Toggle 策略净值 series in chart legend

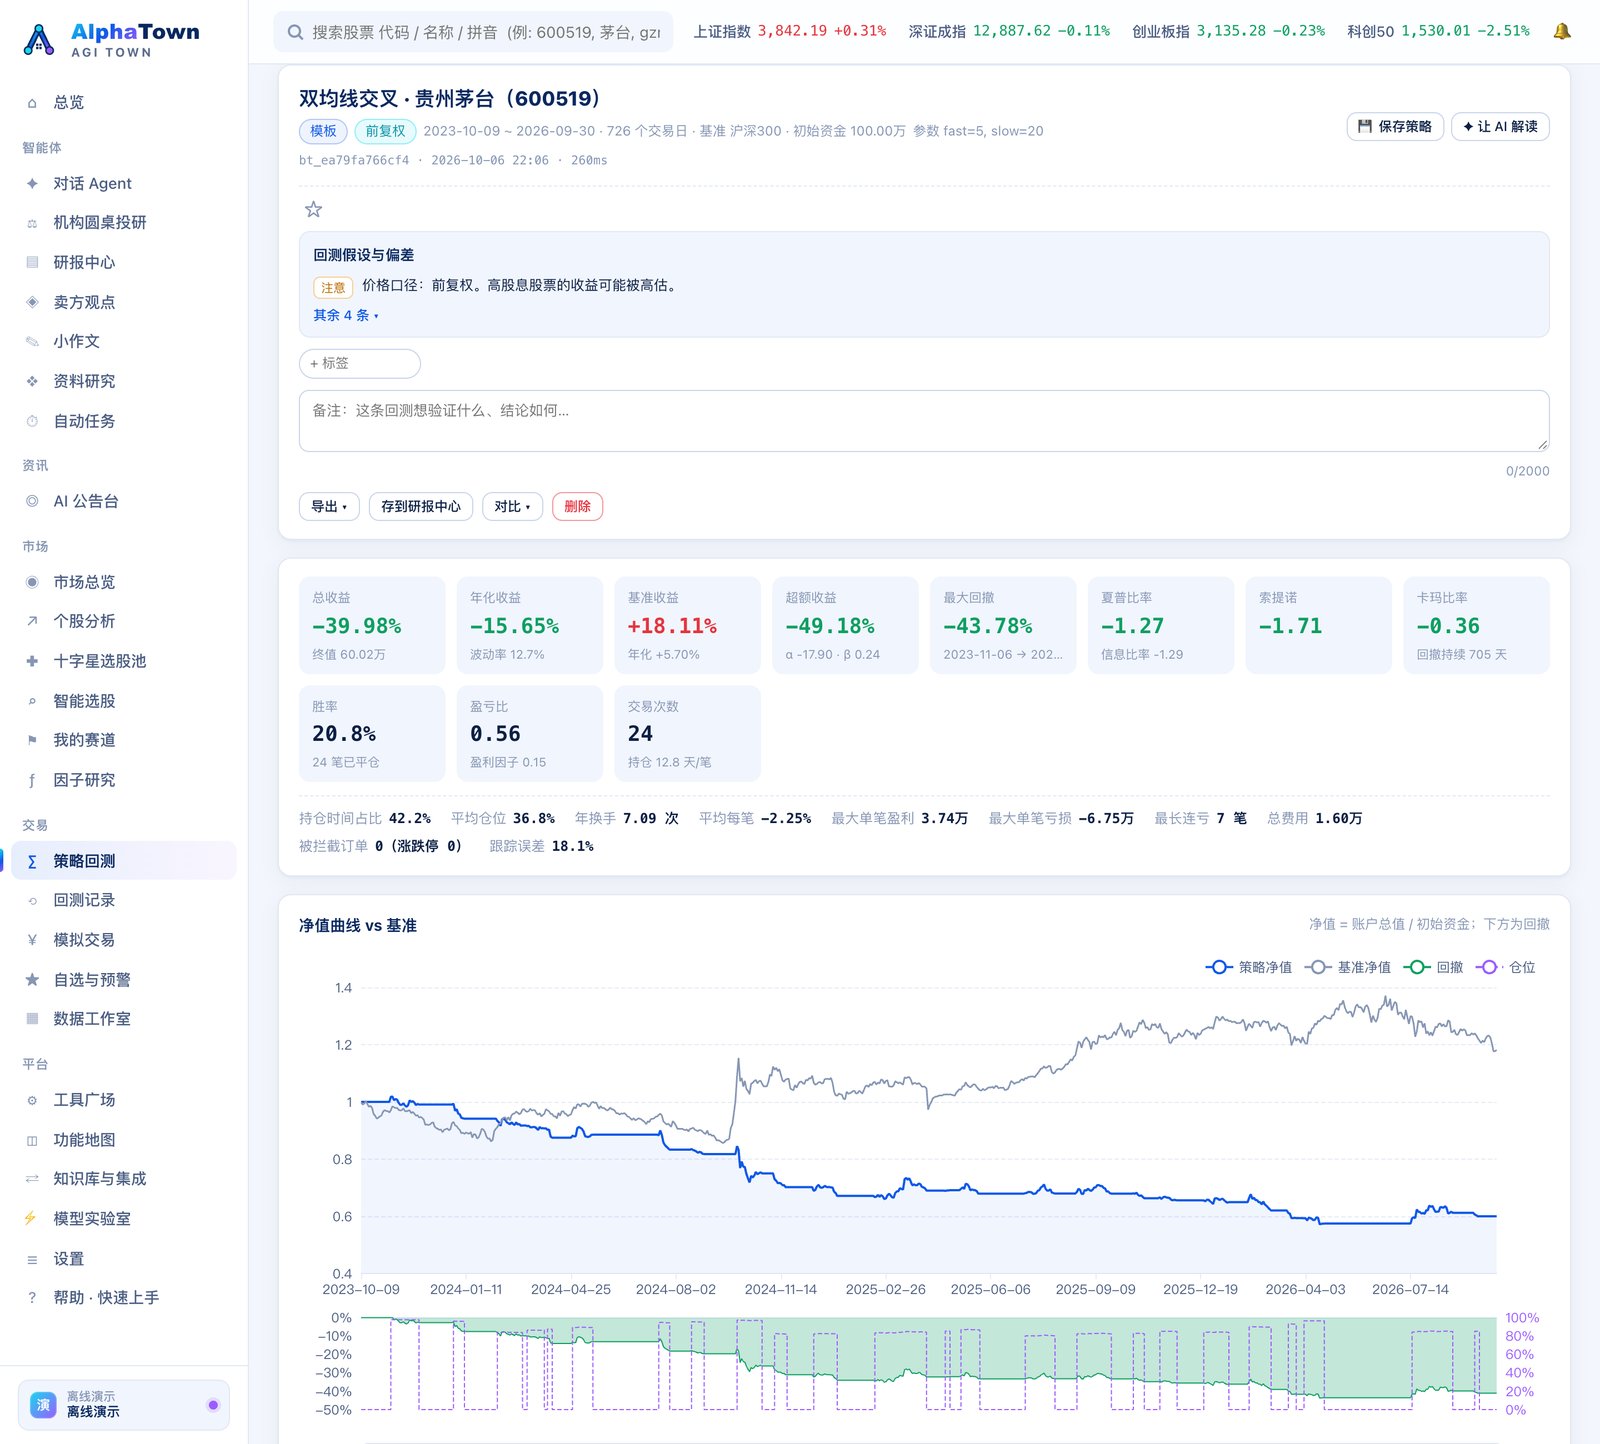tap(1248, 967)
